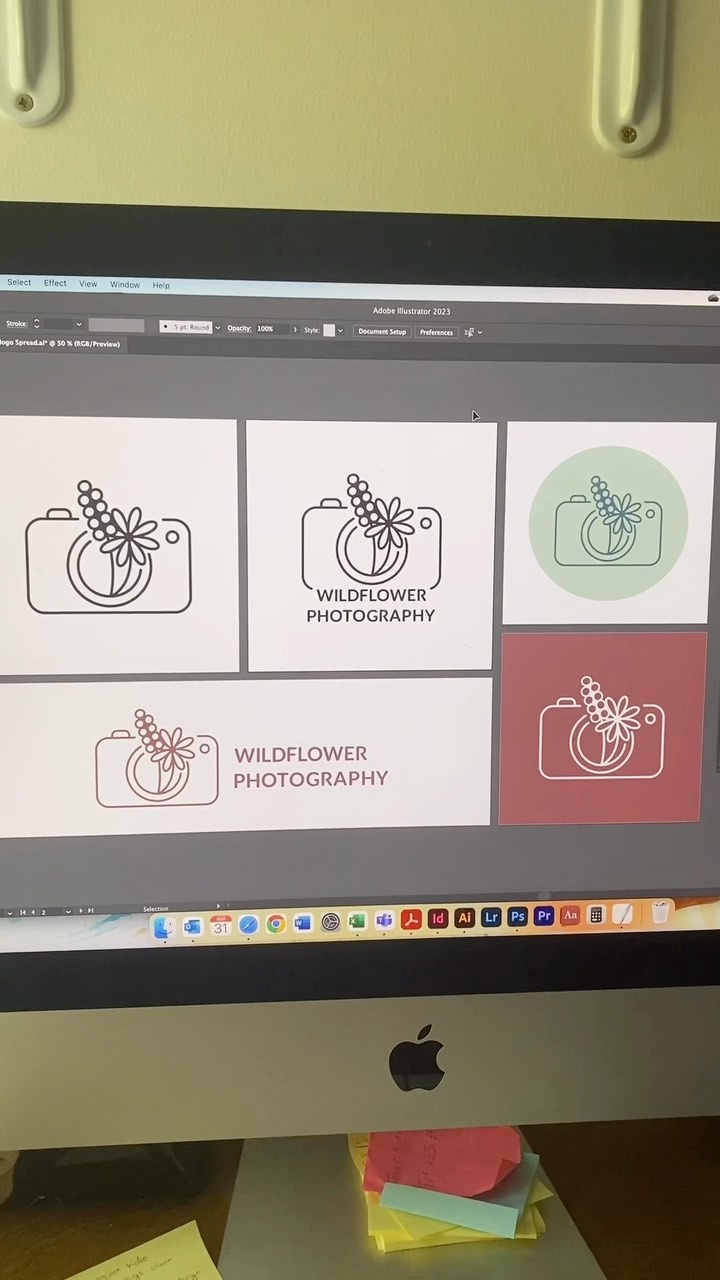Open the Select menu
The height and width of the screenshot is (1280, 720).
(x=19, y=283)
